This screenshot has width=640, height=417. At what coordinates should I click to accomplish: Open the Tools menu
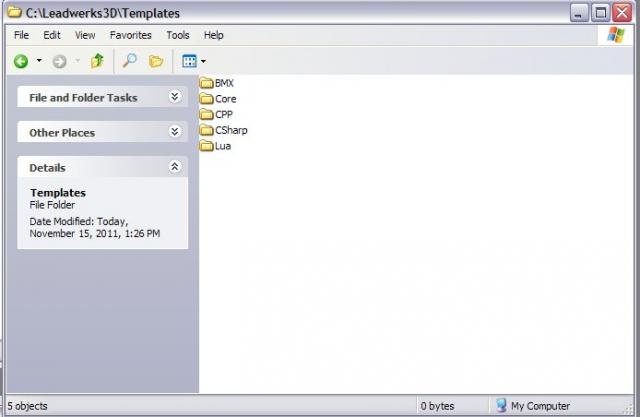coord(178,35)
